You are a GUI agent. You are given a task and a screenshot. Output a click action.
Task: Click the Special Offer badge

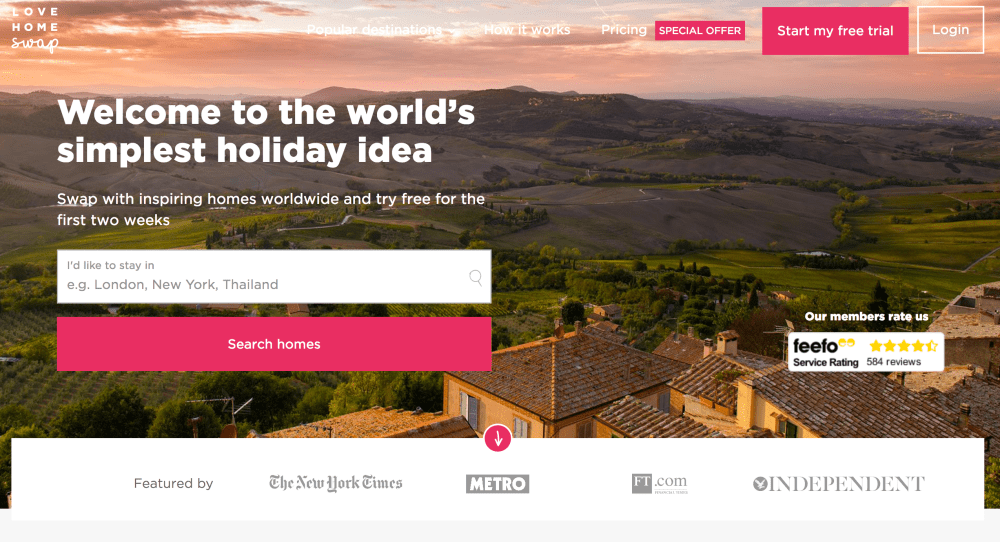700,31
